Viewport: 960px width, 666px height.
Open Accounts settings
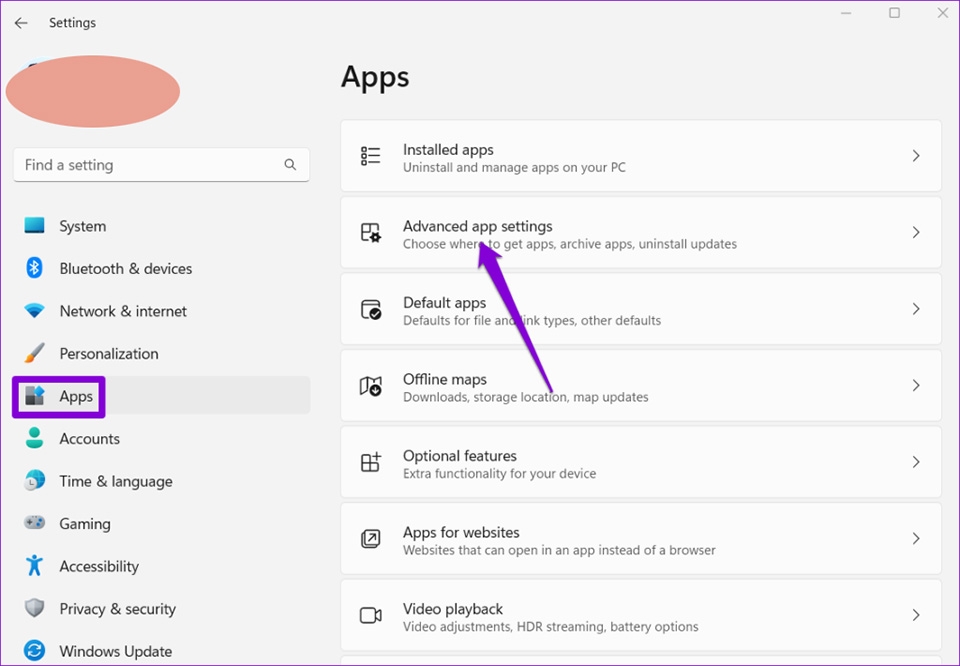coord(162,438)
